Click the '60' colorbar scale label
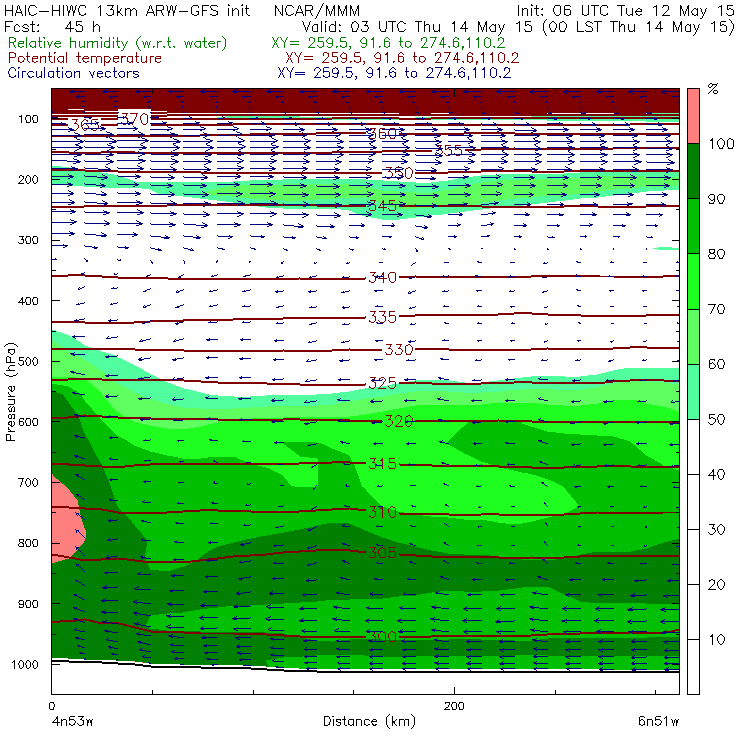The height and width of the screenshot is (740, 740). [716, 364]
